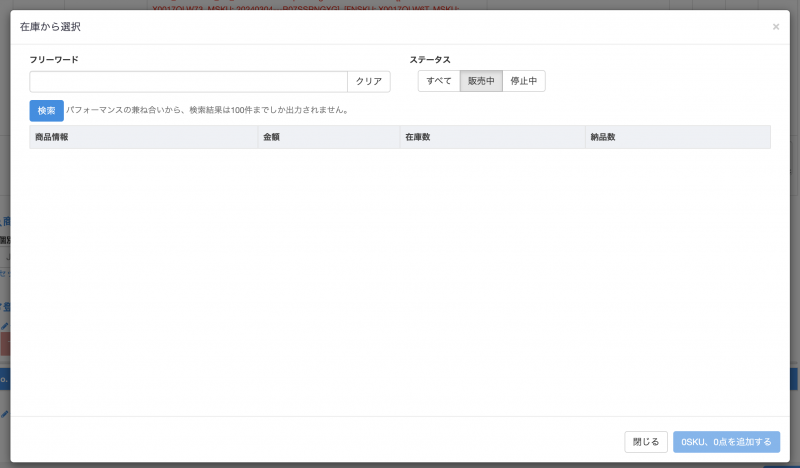Click the クリア button

(369, 82)
